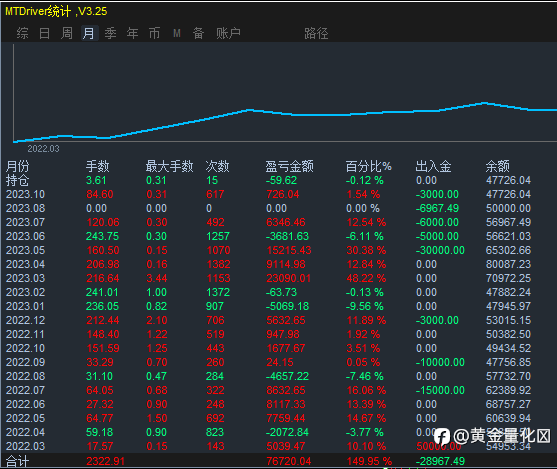Image resolution: width=557 pixels, height=469 pixels.
Task: Click the highlighted 月 monthly tab
Action: tap(89, 33)
